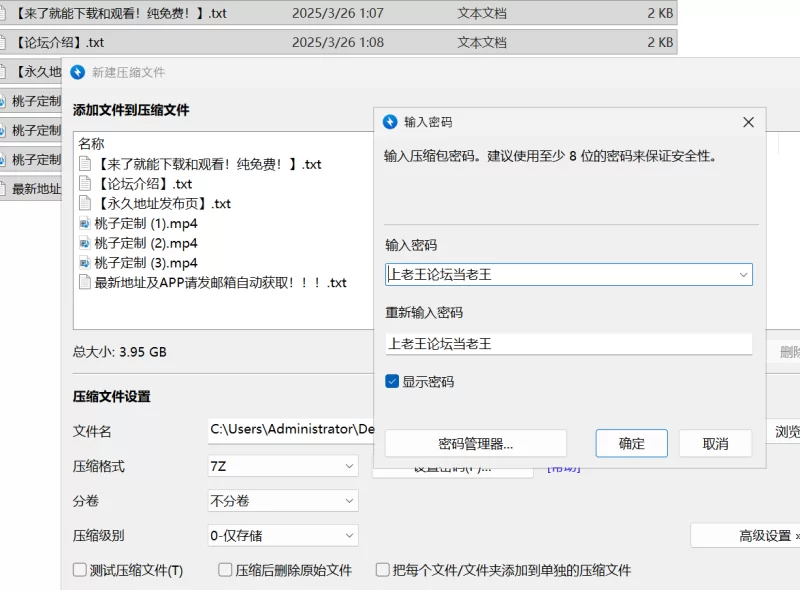
Task: Expand the 输入密码 combo box arrow
Action: pos(743,275)
